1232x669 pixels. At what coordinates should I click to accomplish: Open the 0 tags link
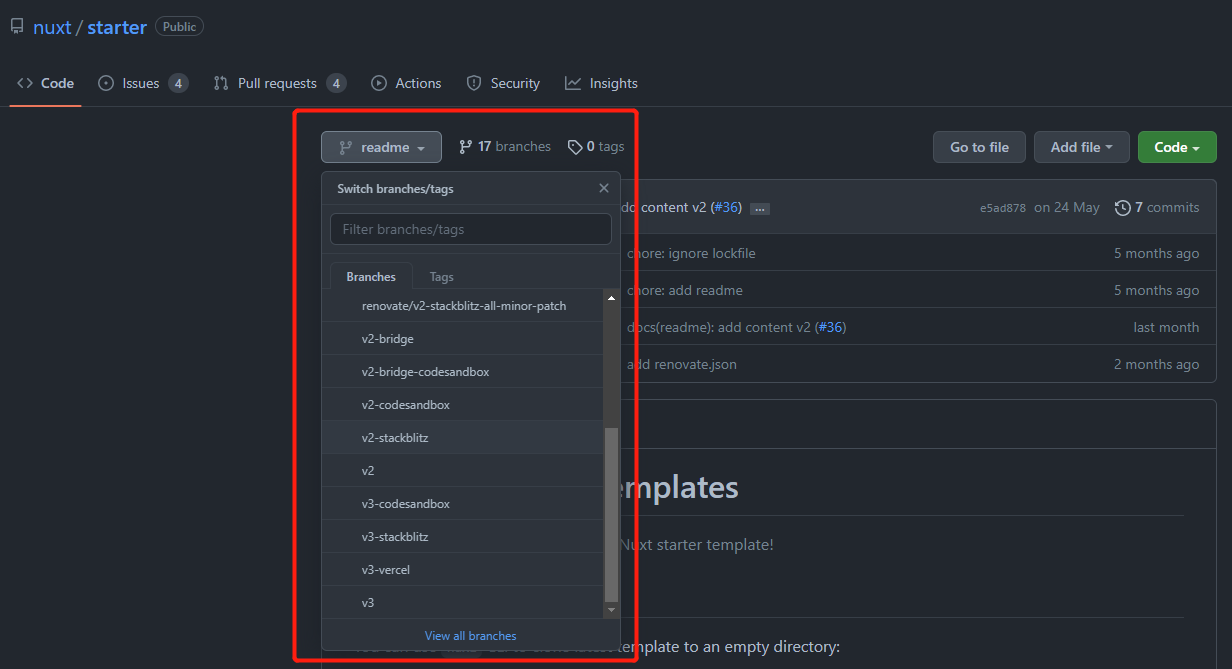point(596,146)
